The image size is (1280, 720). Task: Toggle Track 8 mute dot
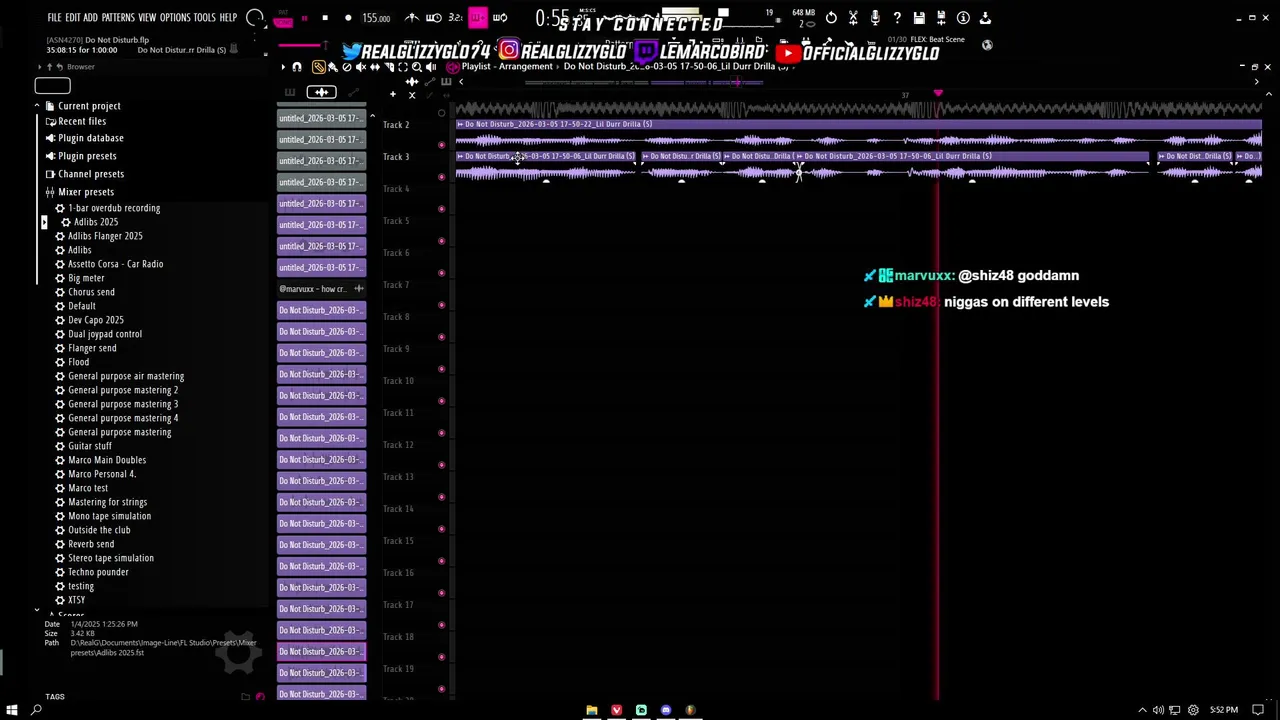441,337
